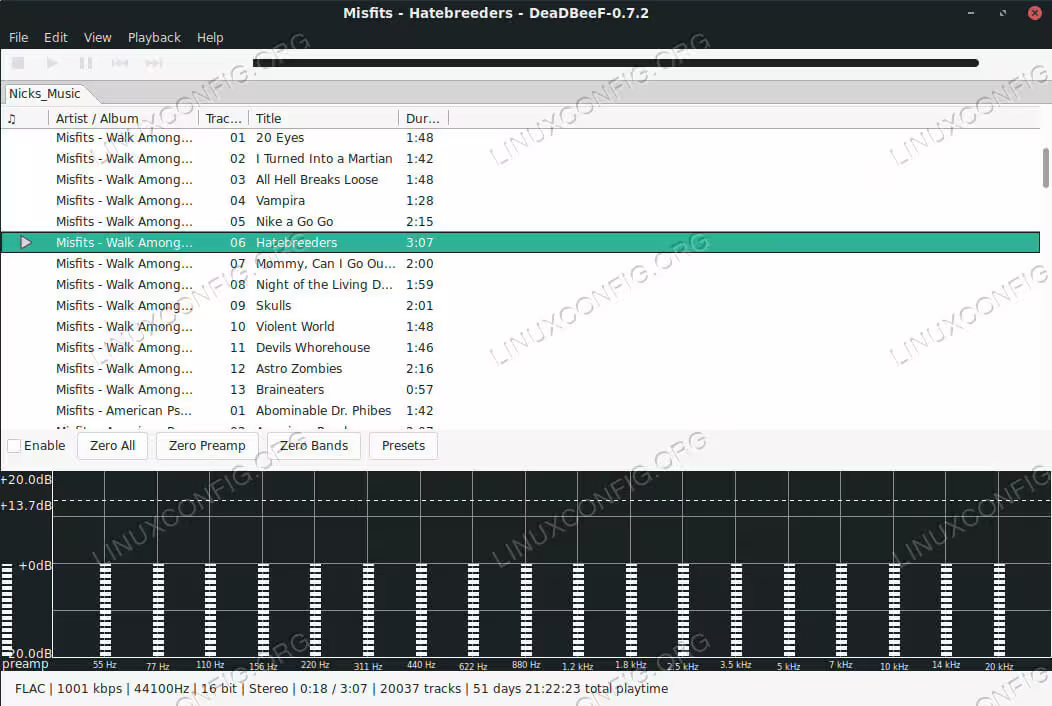Image resolution: width=1052 pixels, height=706 pixels.
Task: Adjust the 440 Hz equalizer band
Action: pos(421,609)
